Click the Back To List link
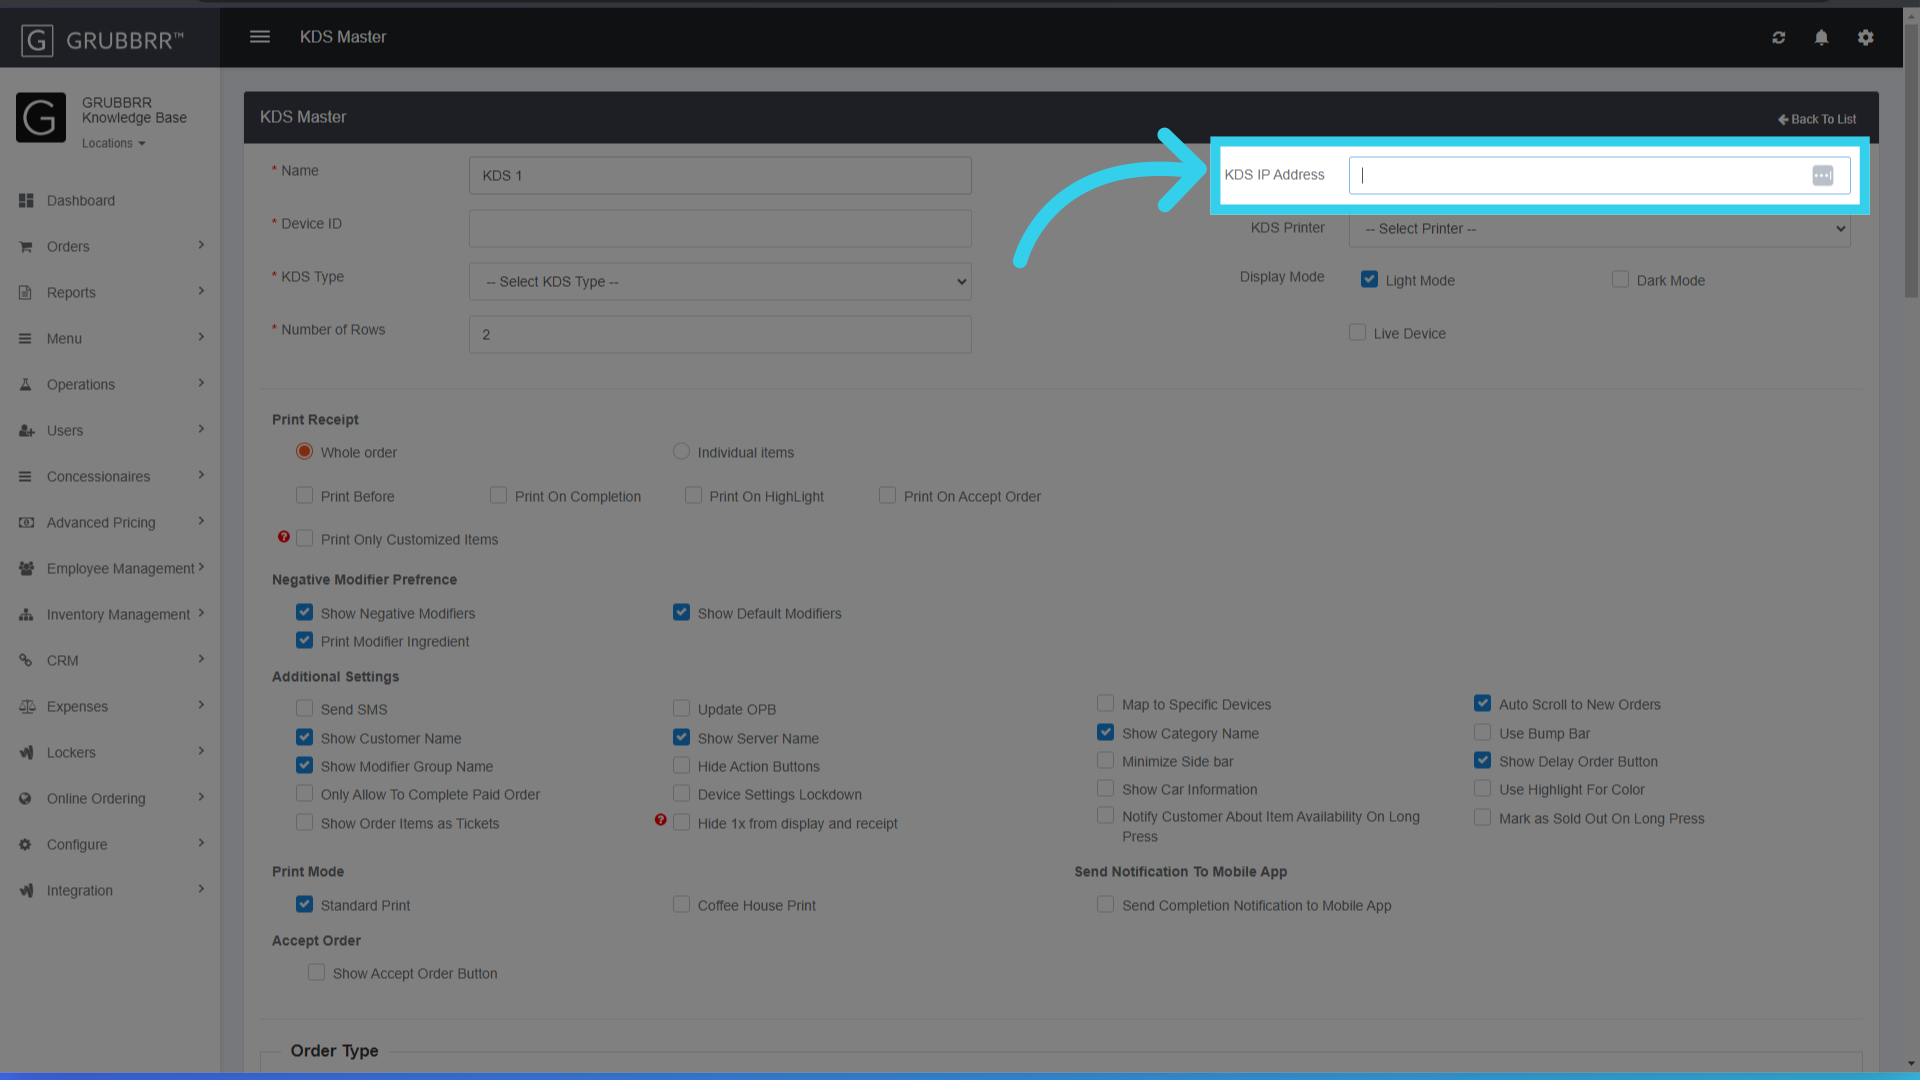Screen dimensions: 1920x1080 click(x=1816, y=119)
